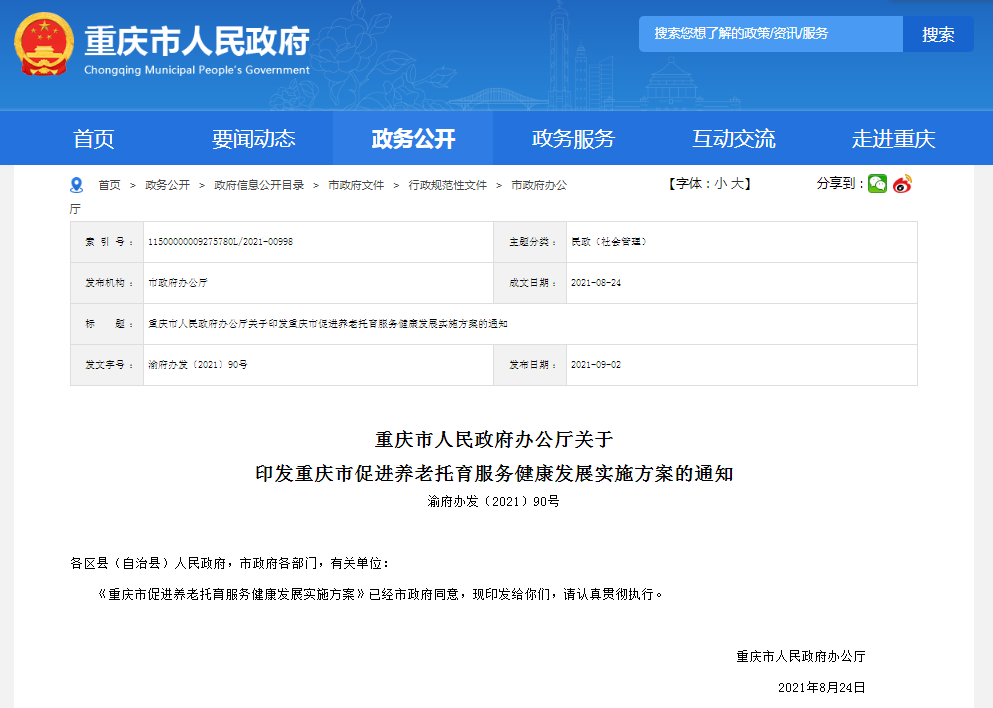Image resolution: width=993 pixels, height=708 pixels.
Task: Set font size to small (小)
Action: (x=720, y=184)
